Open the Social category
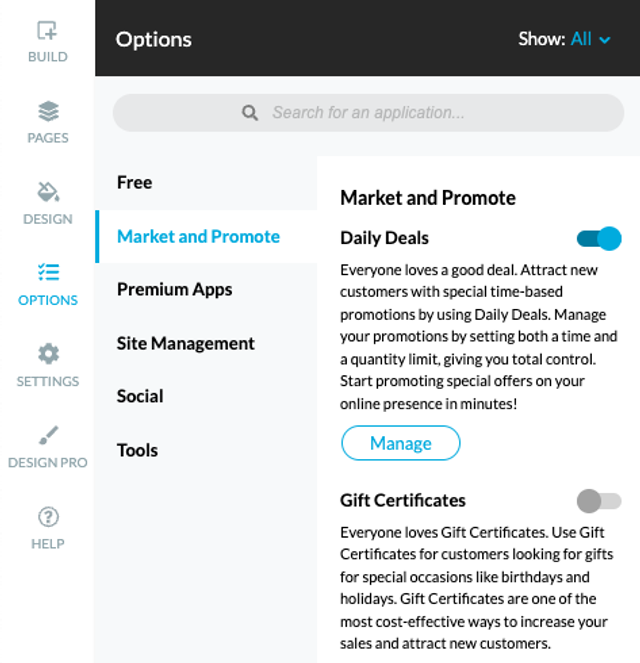Image resolution: width=640 pixels, height=663 pixels. tap(206, 397)
